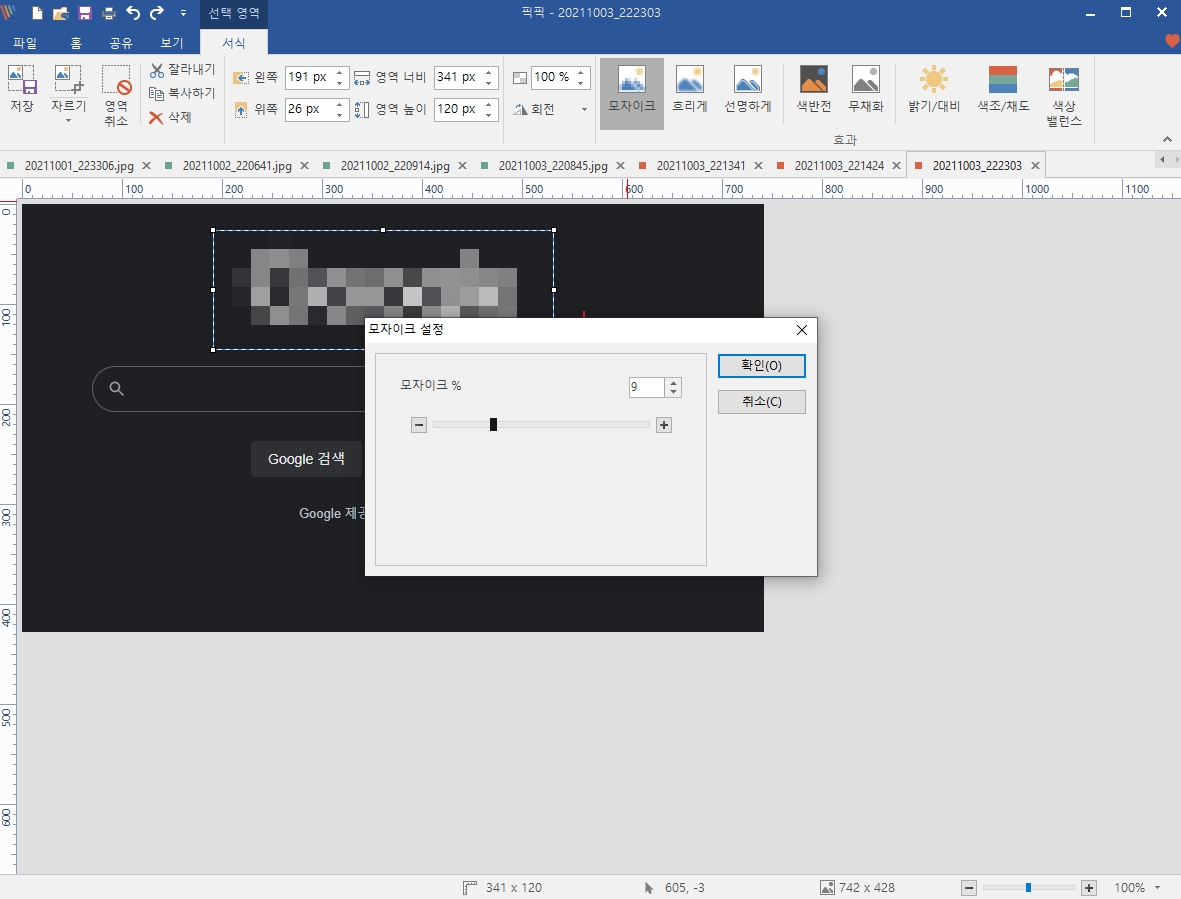Apply the Grayscale (무채화) effect
Viewport: 1181px width, 899px height.
pyautogui.click(x=865, y=89)
